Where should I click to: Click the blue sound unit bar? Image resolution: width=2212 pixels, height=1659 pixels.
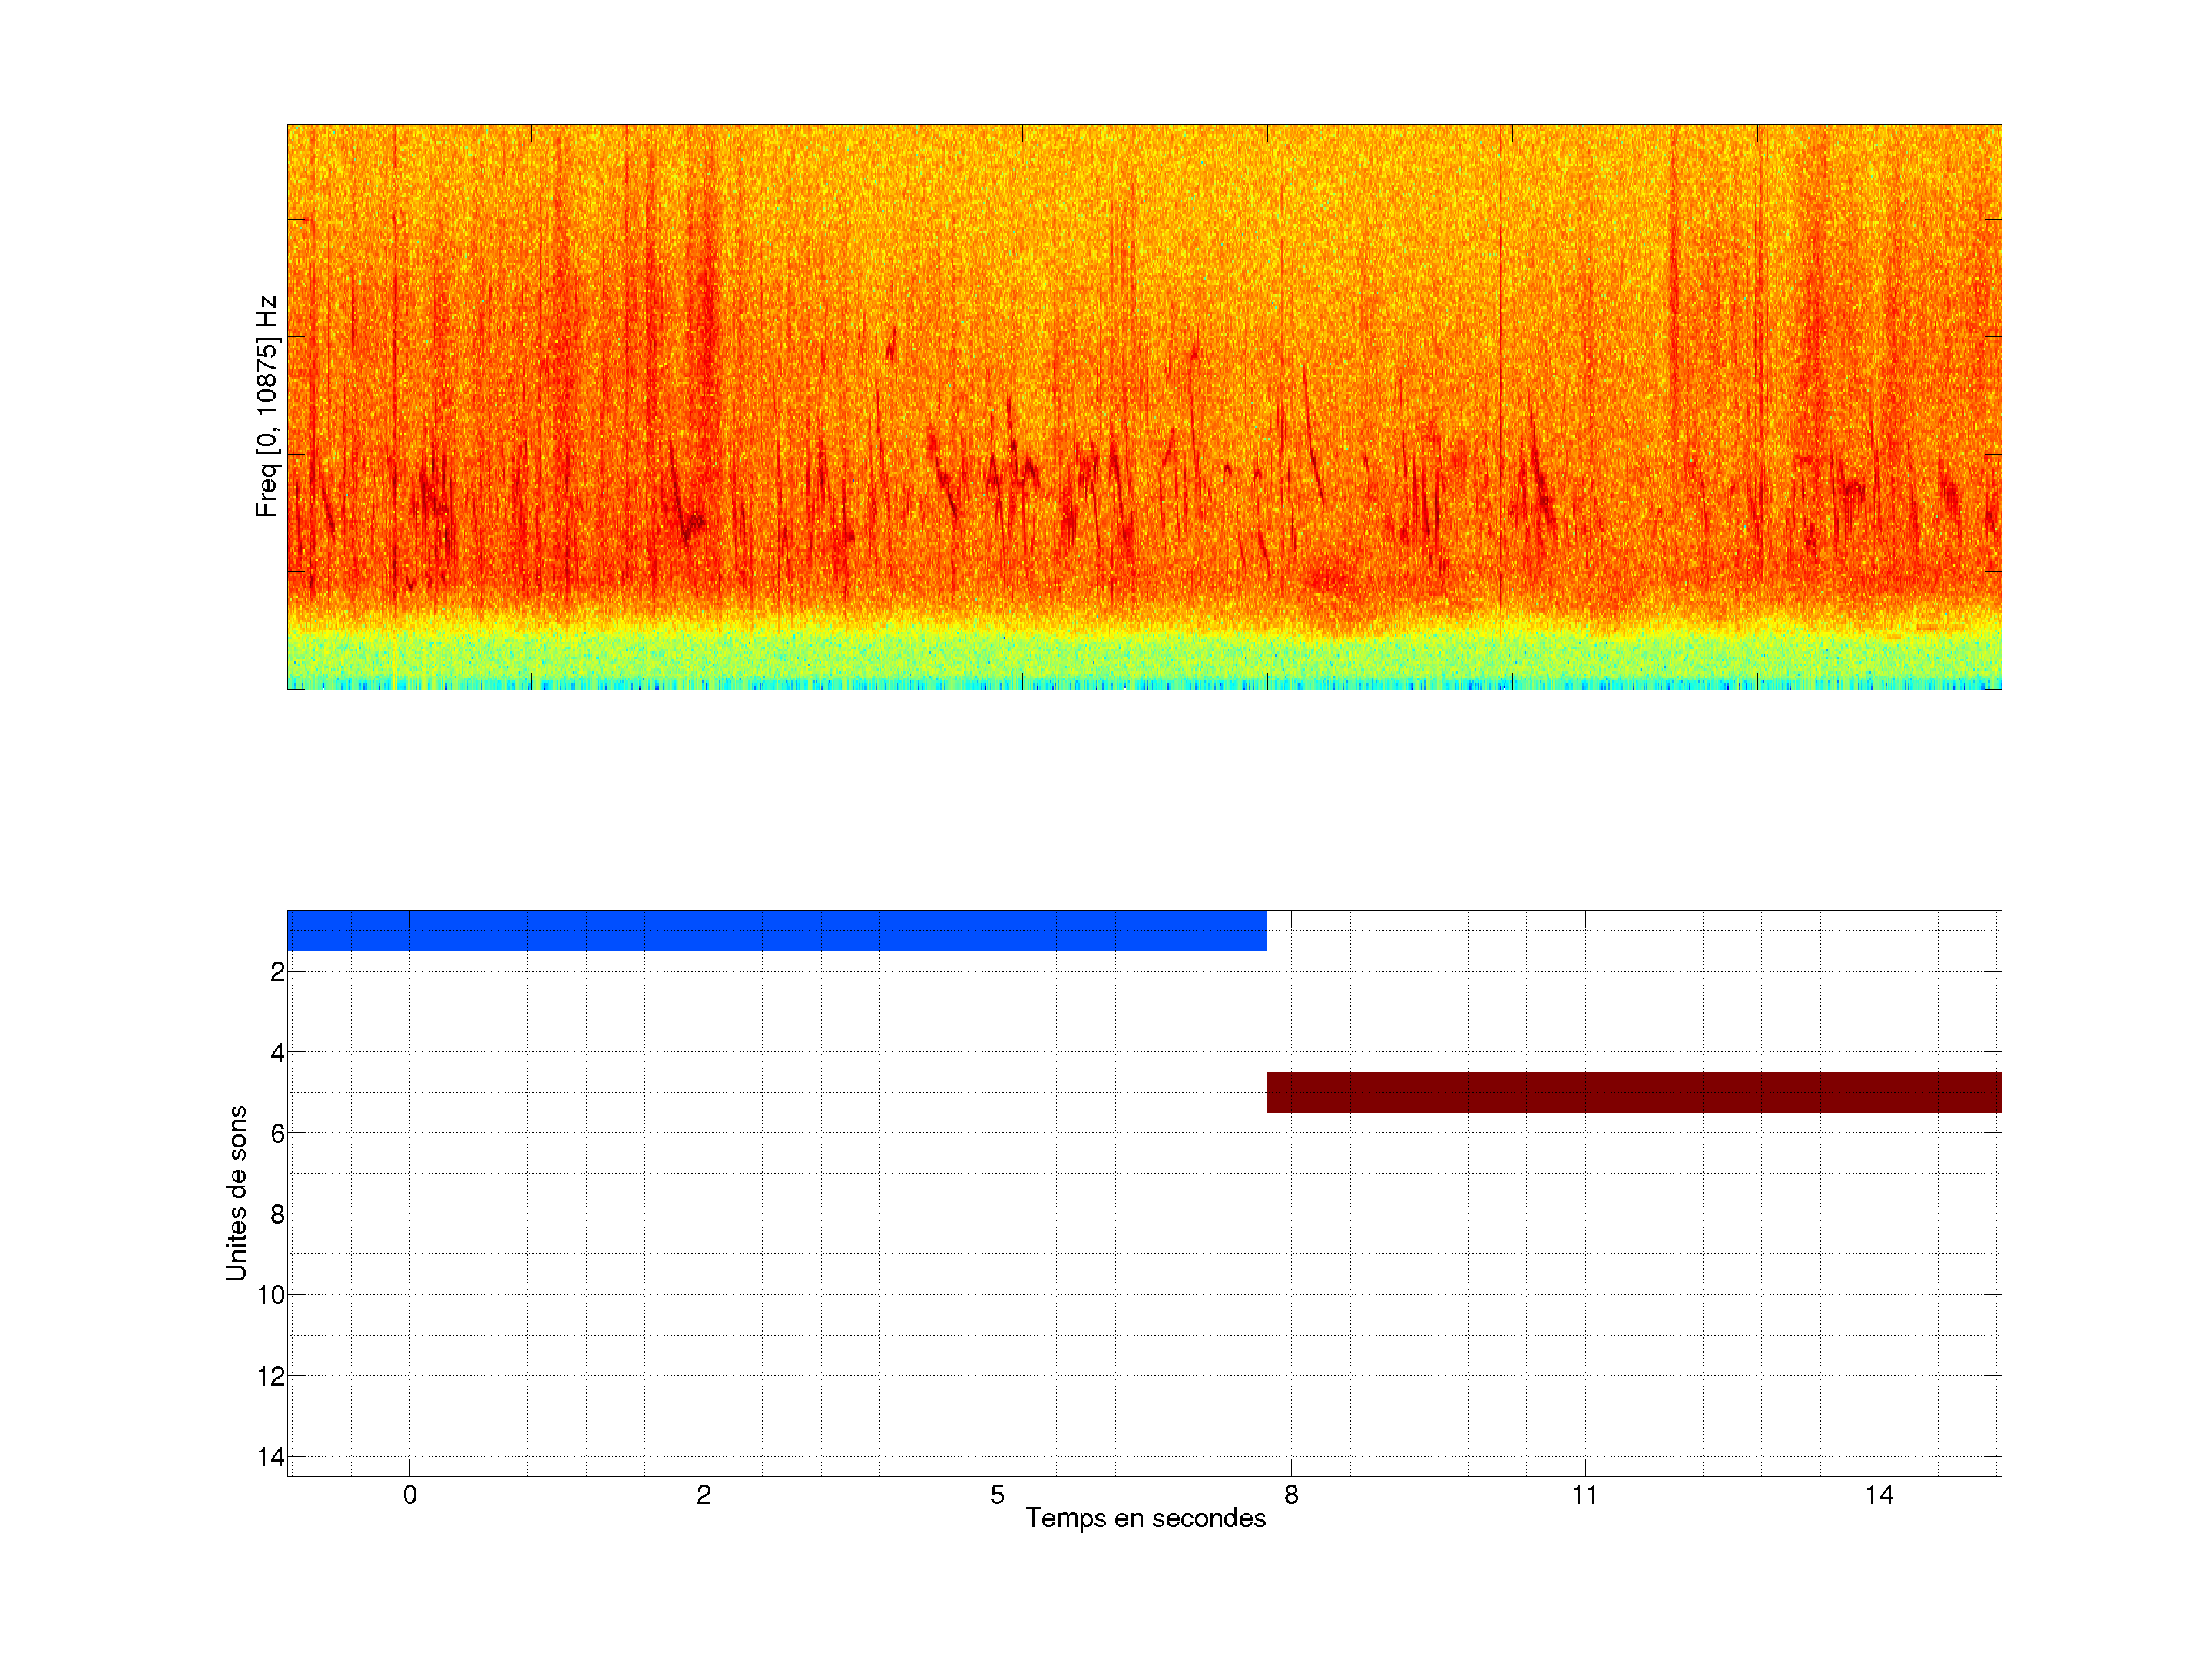(x=776, y=930)
